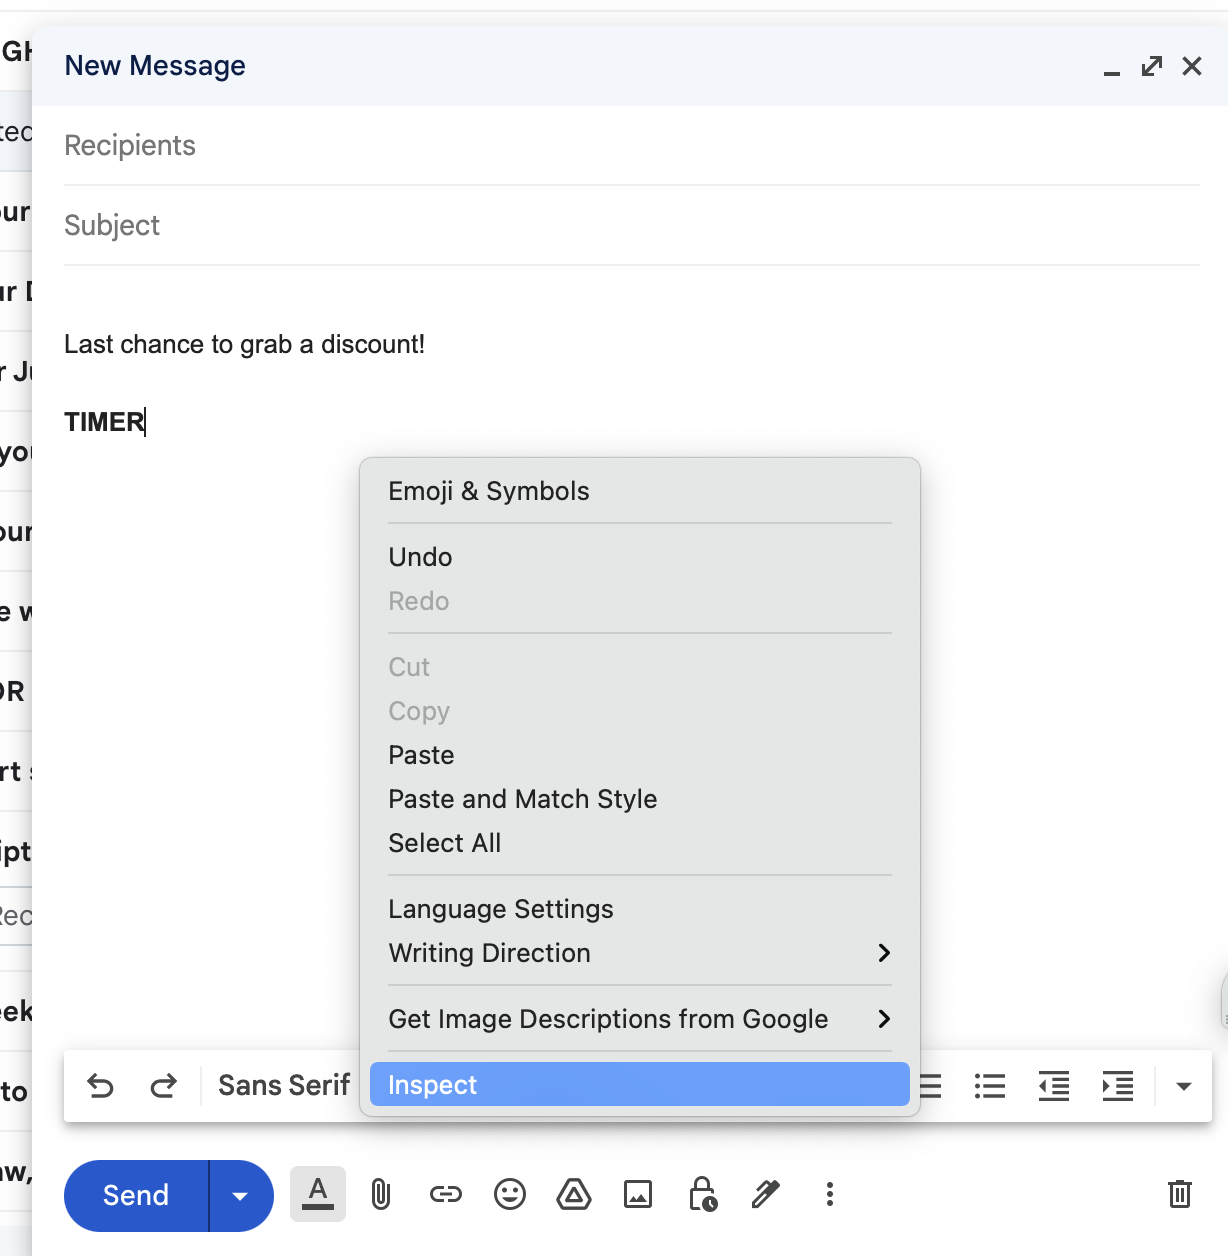Click the insert photo icon
1228x1256 pixels.
[638, 1194]
